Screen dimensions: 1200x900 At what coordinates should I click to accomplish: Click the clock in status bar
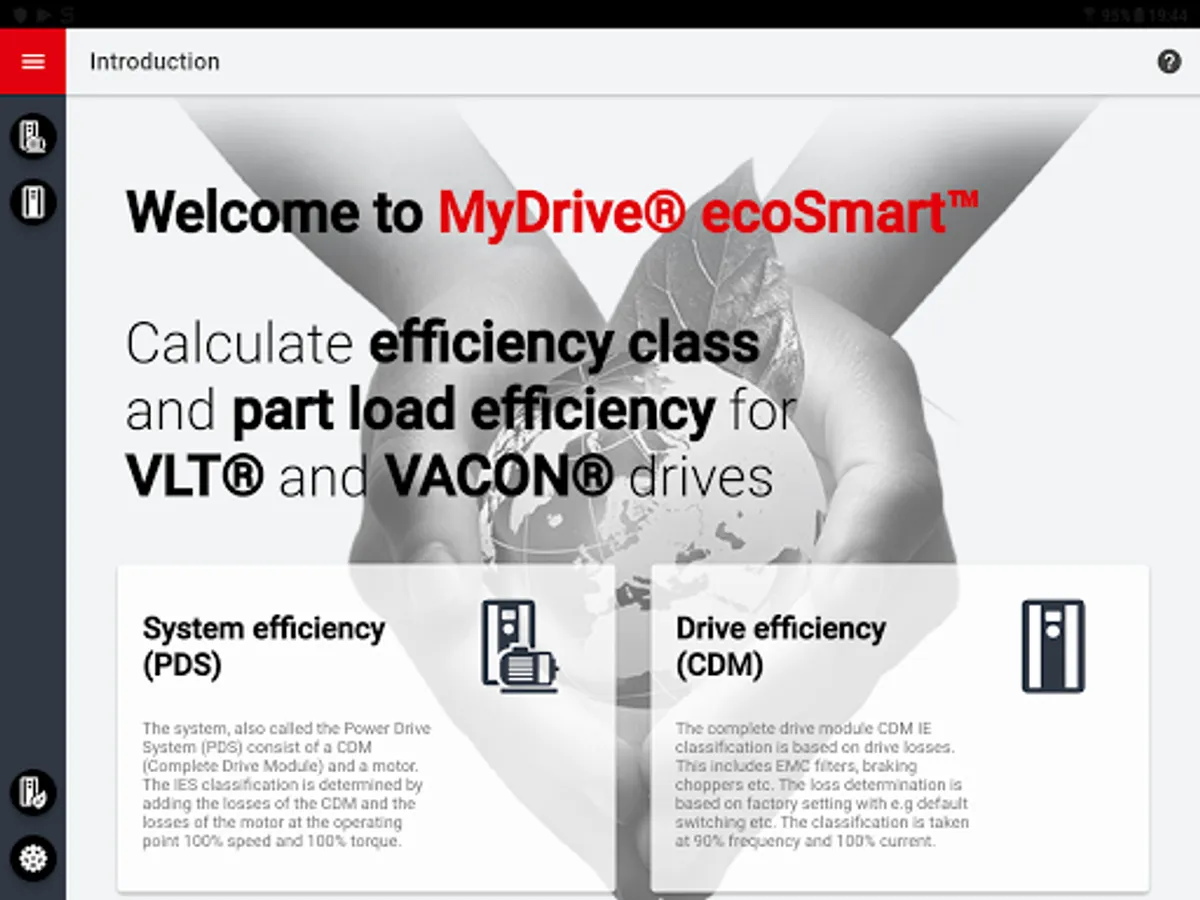pos(1167,14)
